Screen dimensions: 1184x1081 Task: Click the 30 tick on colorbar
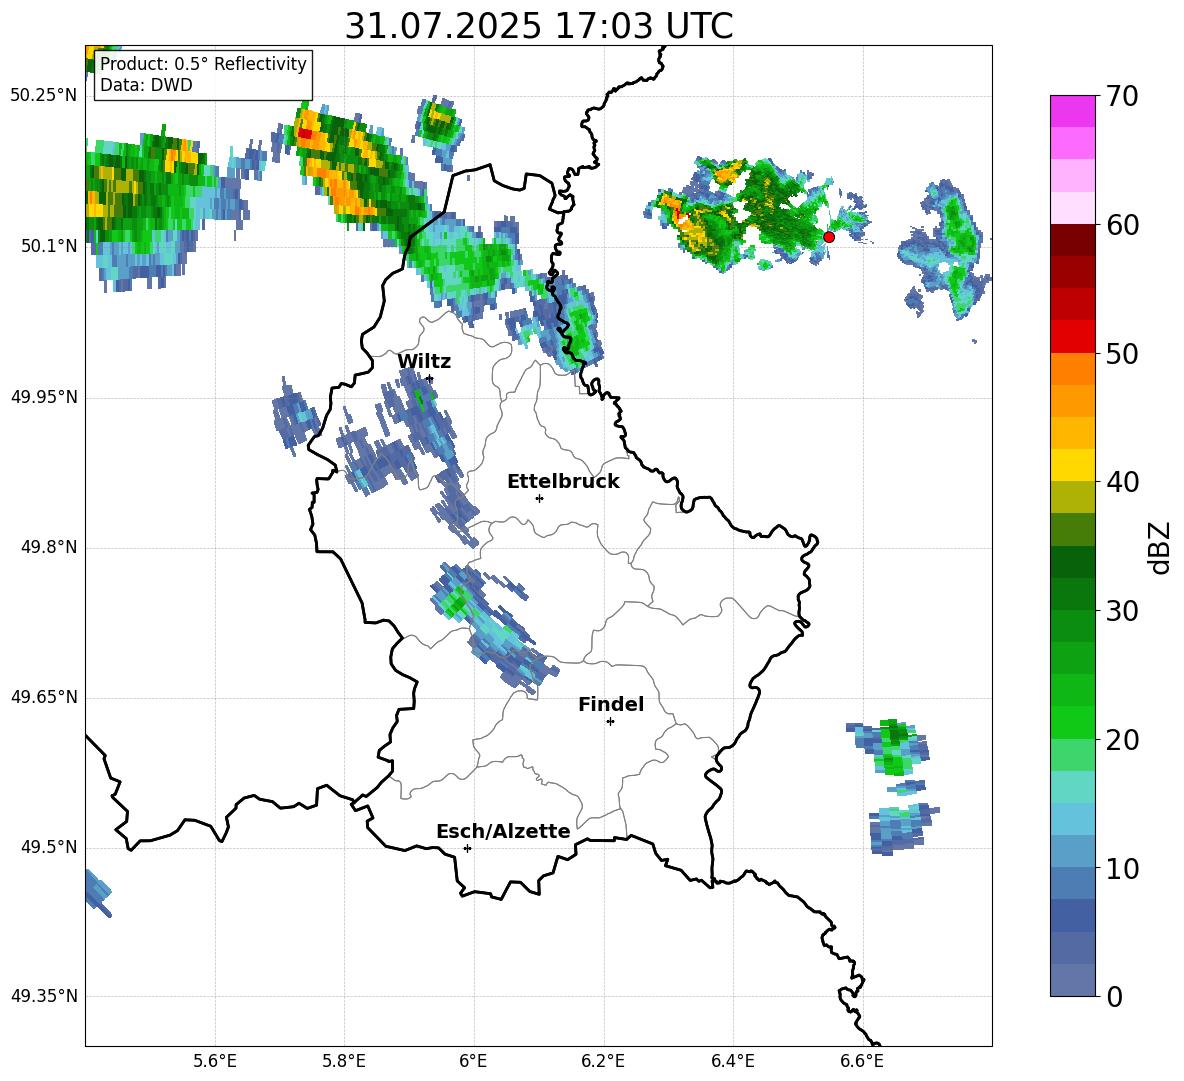click(x=1121, y=611)
